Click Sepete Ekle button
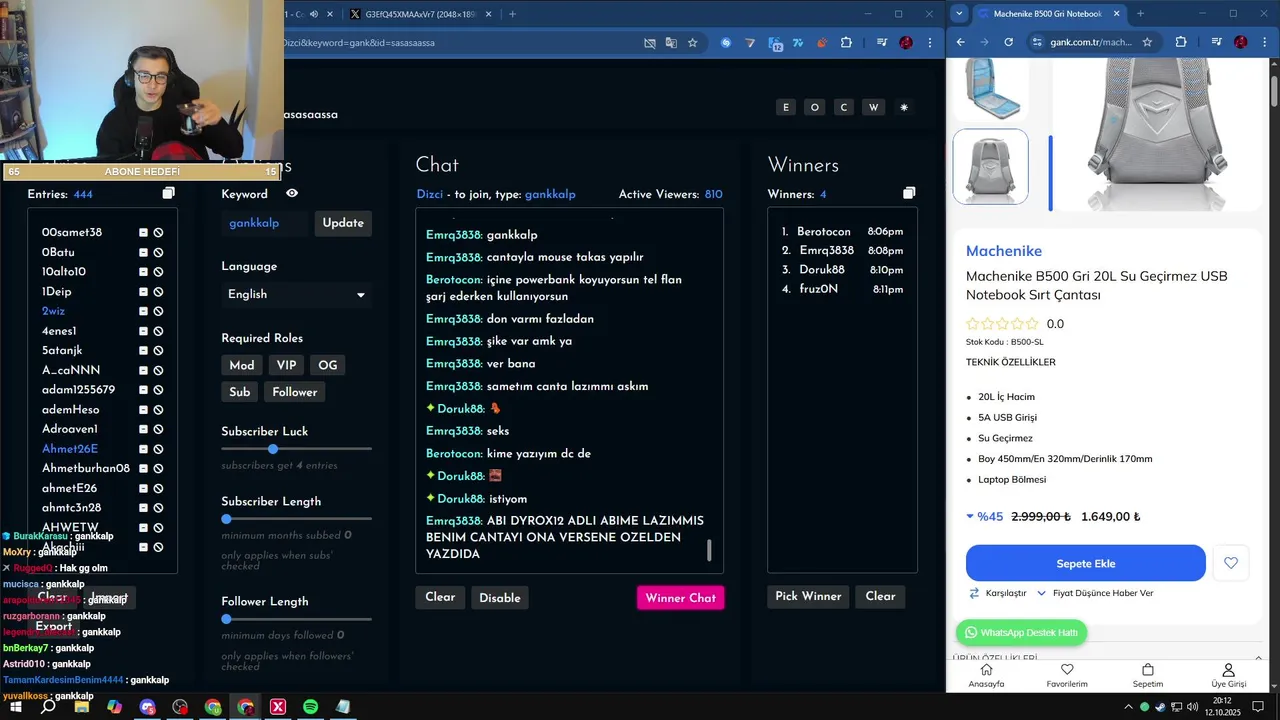 tap(1086, 563)
